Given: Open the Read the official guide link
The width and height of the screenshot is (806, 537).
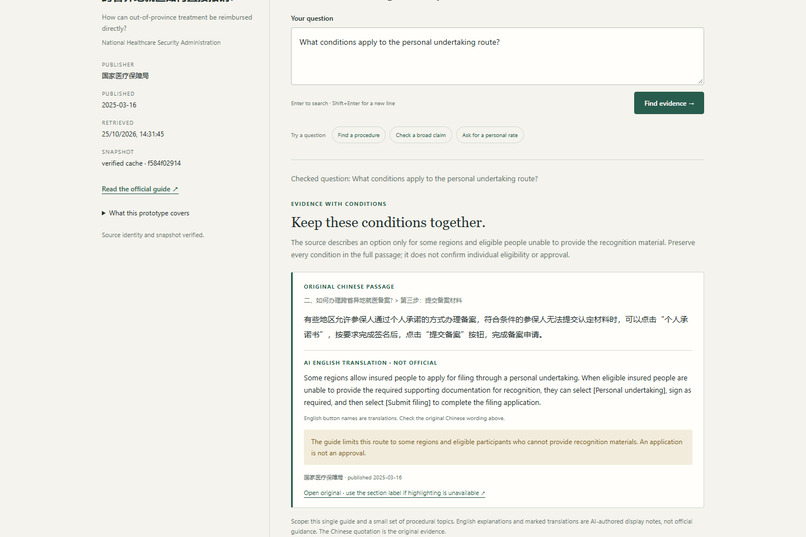Looking at the screenshot, I should [x=140, y=189].
